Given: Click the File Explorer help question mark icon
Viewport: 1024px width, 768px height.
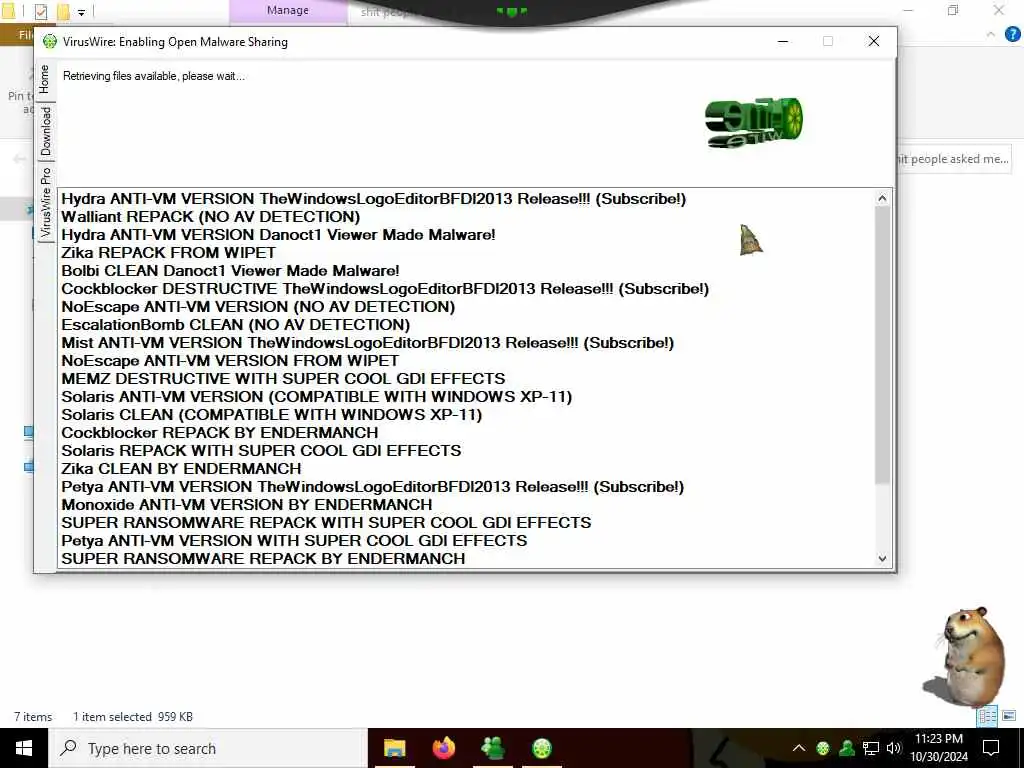Looking at the screenshot, I should pos(1012,34).
